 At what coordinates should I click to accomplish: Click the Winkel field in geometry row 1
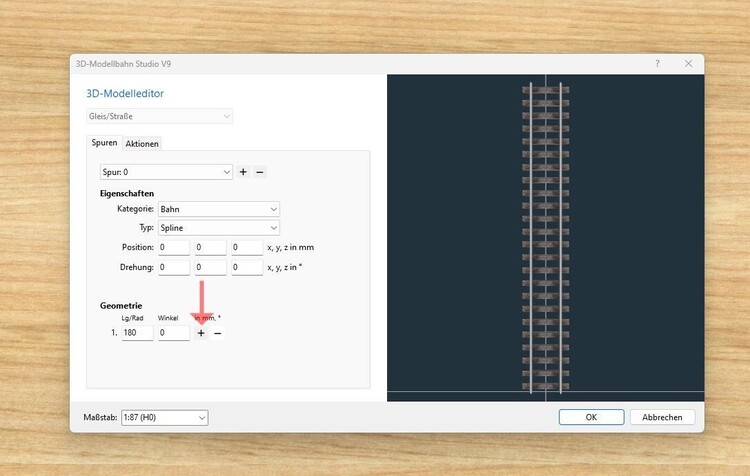[x=174, y=332]
